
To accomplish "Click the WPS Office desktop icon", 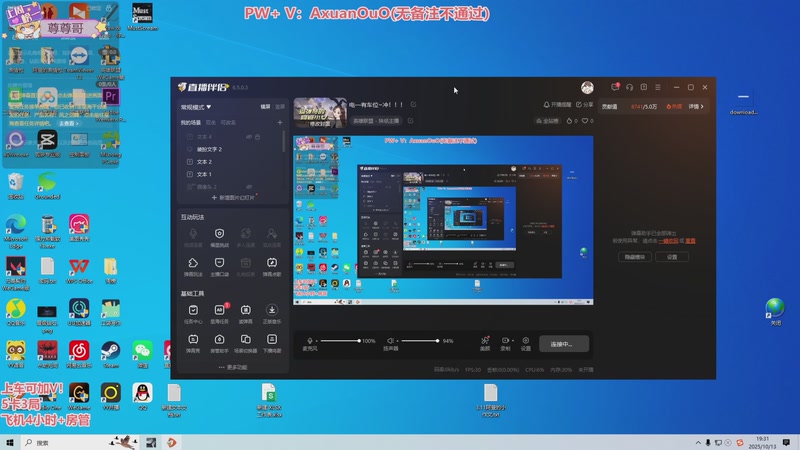I will click(x=79, y=271).
